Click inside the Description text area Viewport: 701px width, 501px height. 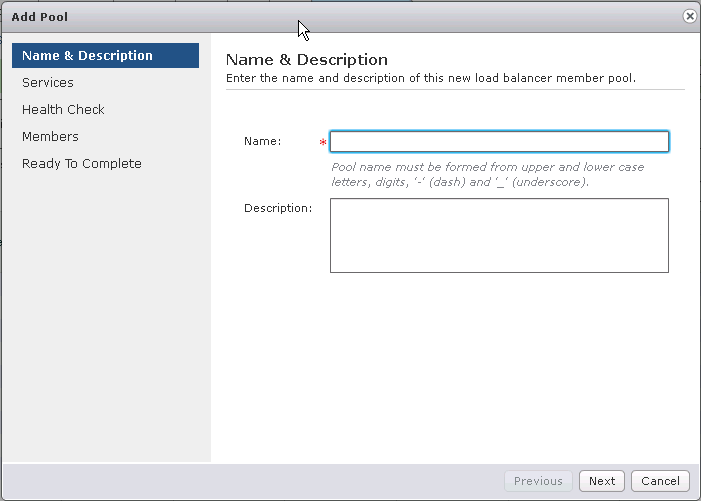click(x=499, y=236)
